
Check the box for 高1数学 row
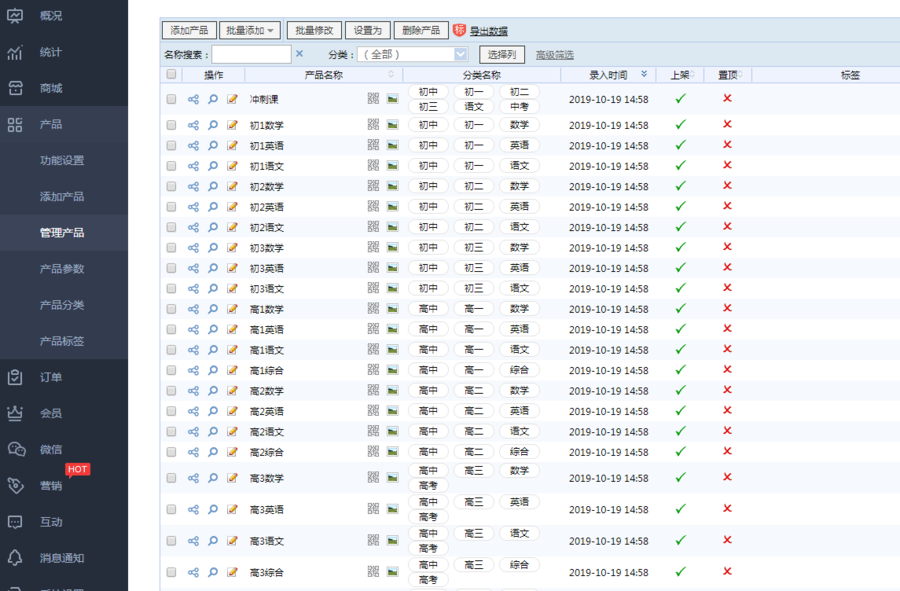[171, 309]
